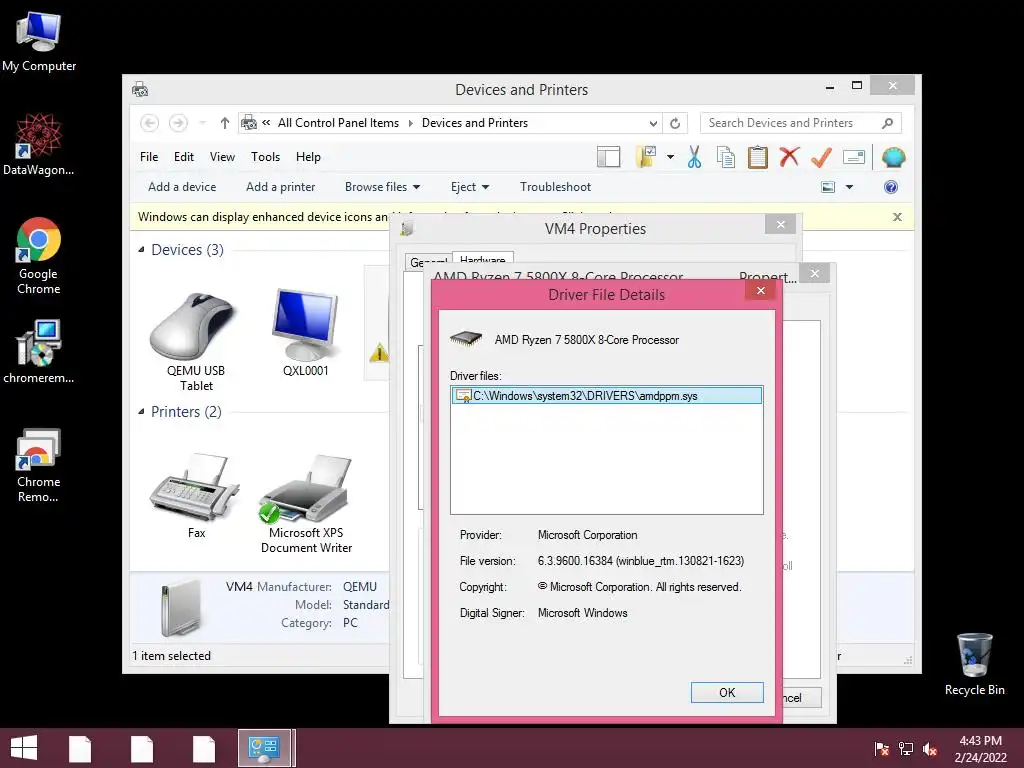Open Chrome Remote Desktop shortcut
Screen dimensions: 1024x768
pos(39,465)
